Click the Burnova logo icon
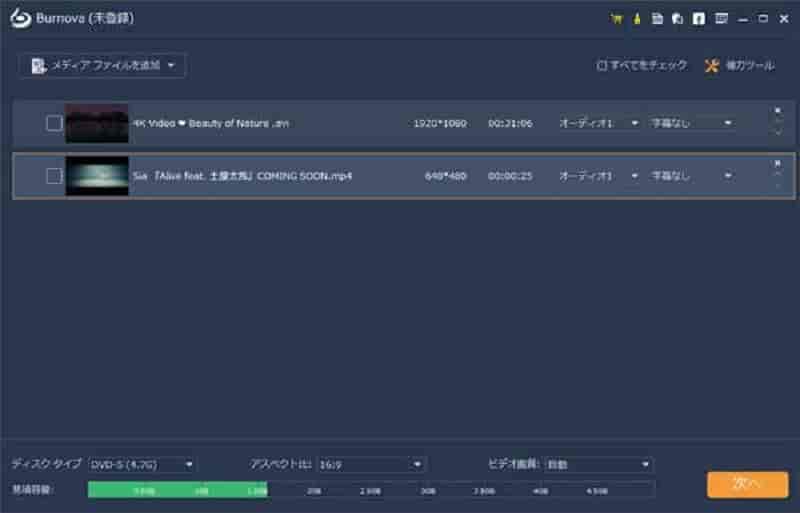Viewport: 800px width, 513px height. click(18, 18)
